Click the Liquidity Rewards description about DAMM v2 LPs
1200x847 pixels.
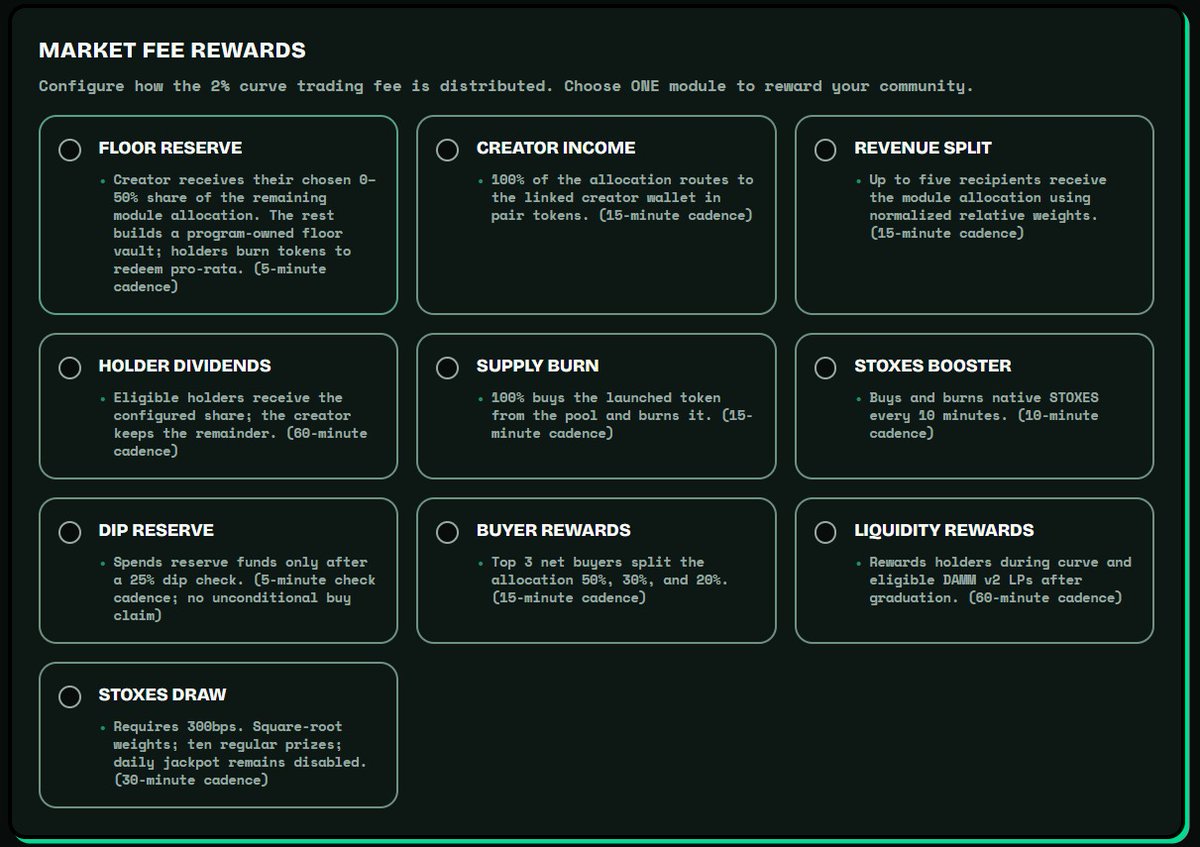coord(1000,580)
